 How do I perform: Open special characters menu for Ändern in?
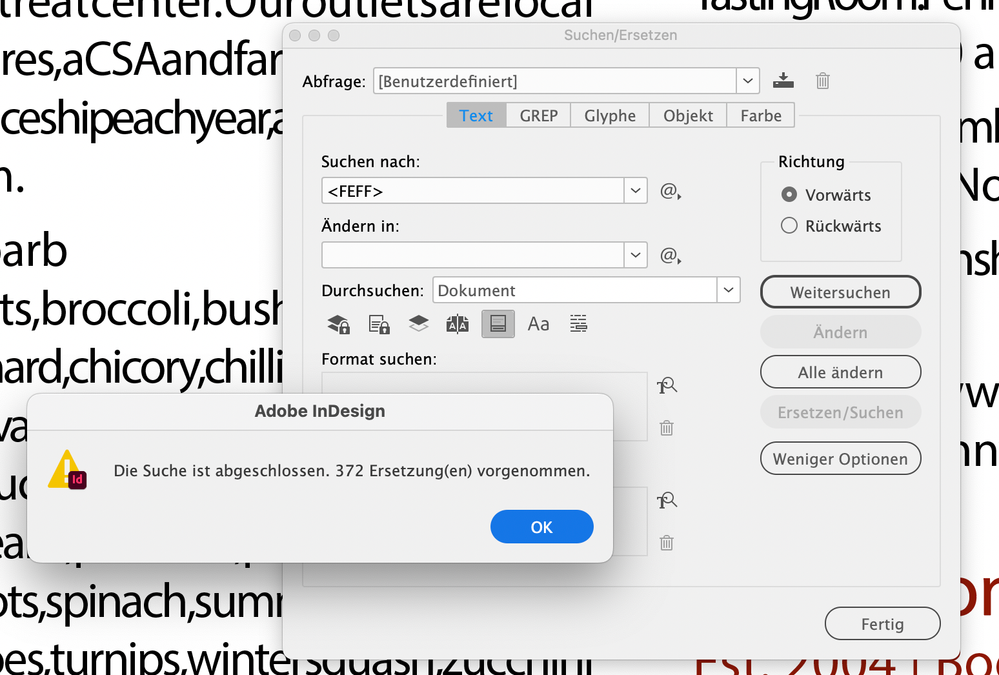pyautogui.click(x=670, y=256)
